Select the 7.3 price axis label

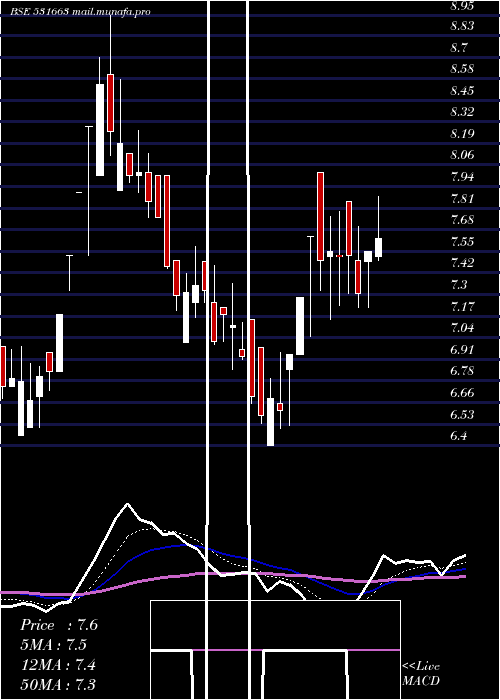click(459, 284)
